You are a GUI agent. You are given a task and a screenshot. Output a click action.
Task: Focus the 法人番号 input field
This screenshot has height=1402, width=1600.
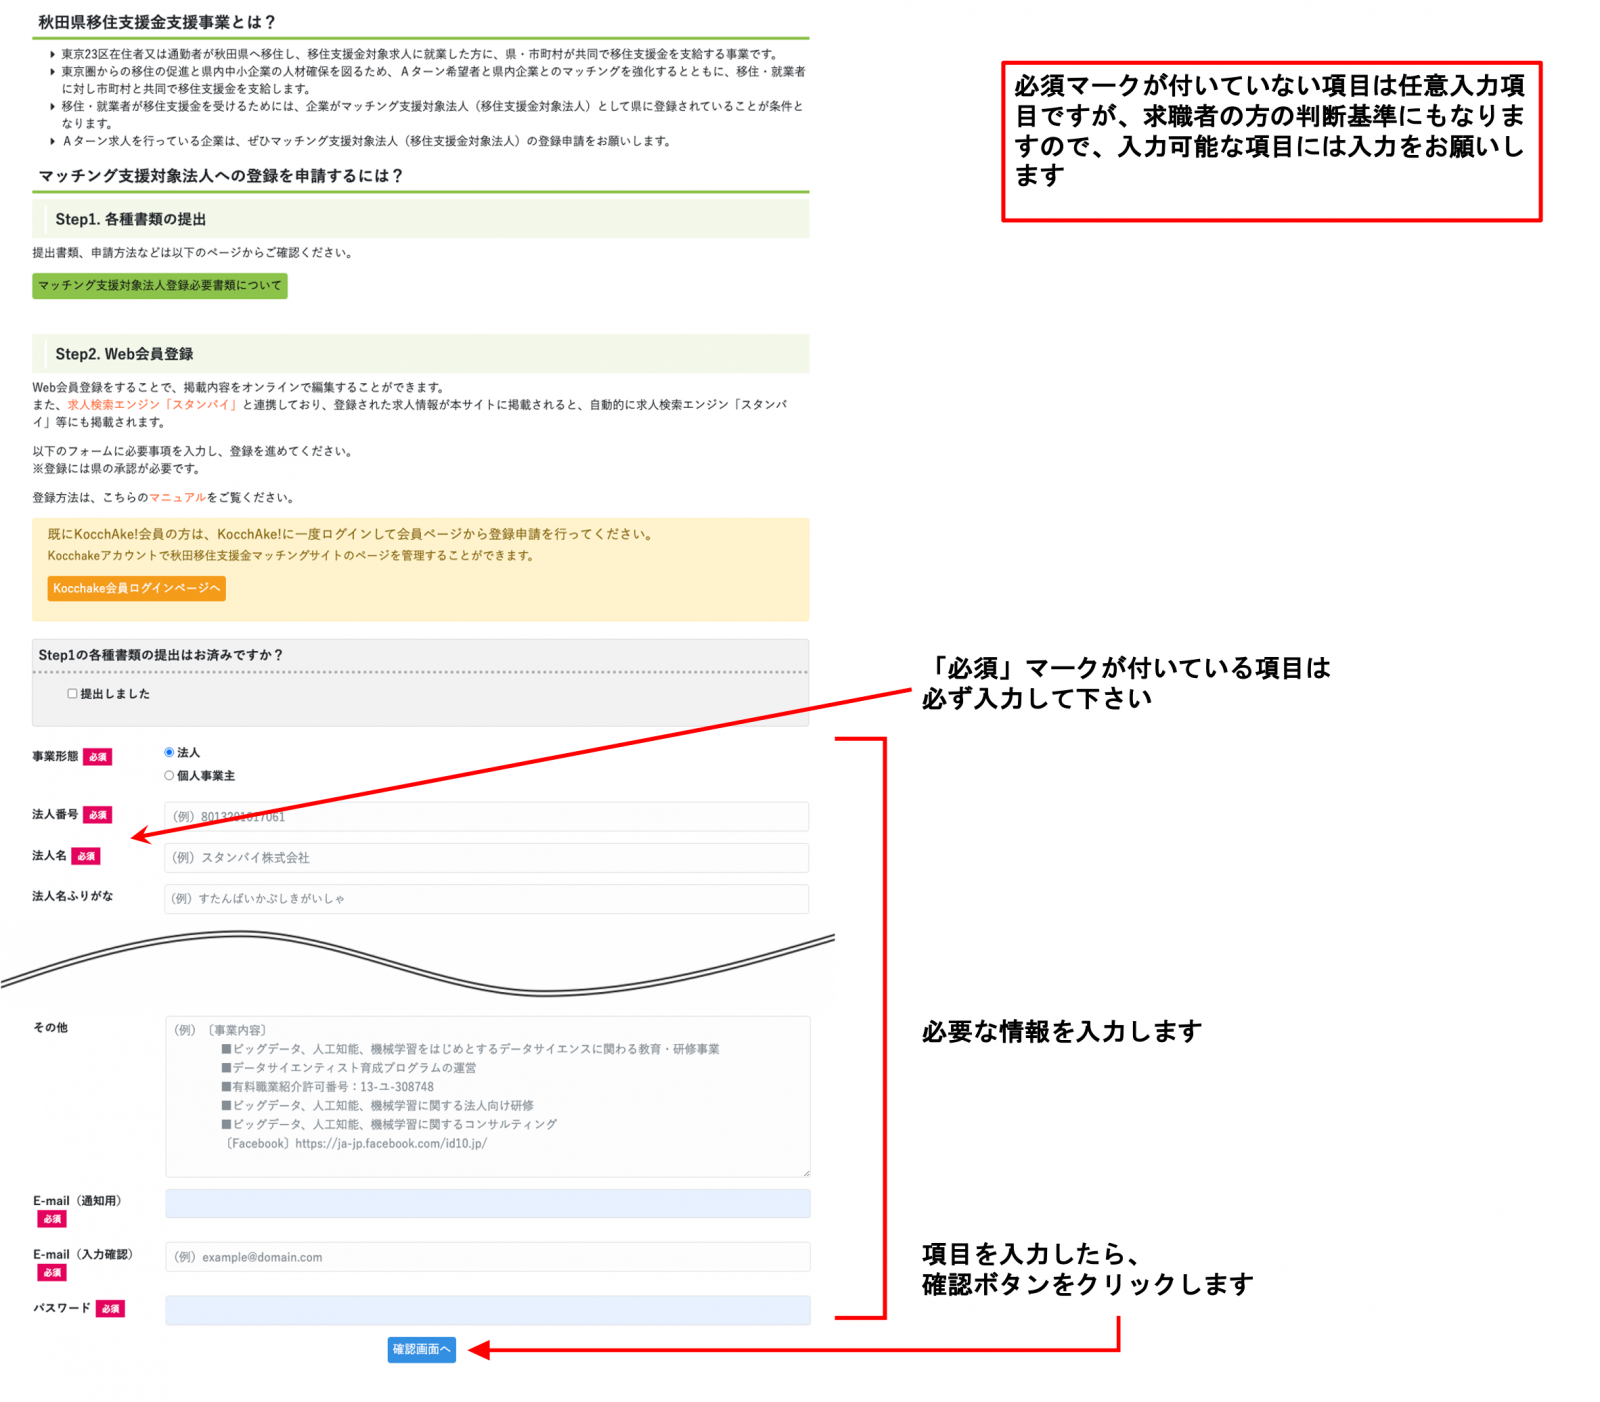click(x=486, y=816)
